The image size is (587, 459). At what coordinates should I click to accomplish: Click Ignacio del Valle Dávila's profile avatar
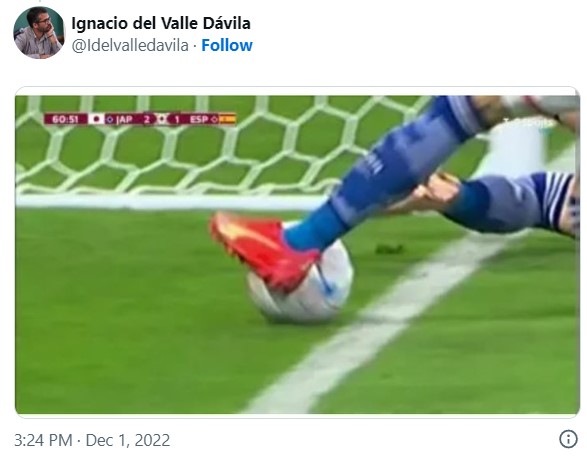pos(39,33)
